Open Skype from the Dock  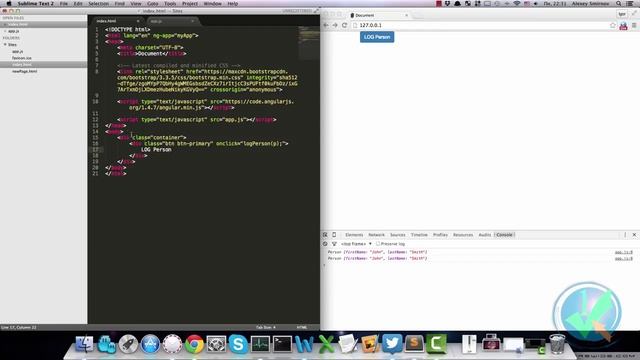pyautogui.click(x=238, y=344)
